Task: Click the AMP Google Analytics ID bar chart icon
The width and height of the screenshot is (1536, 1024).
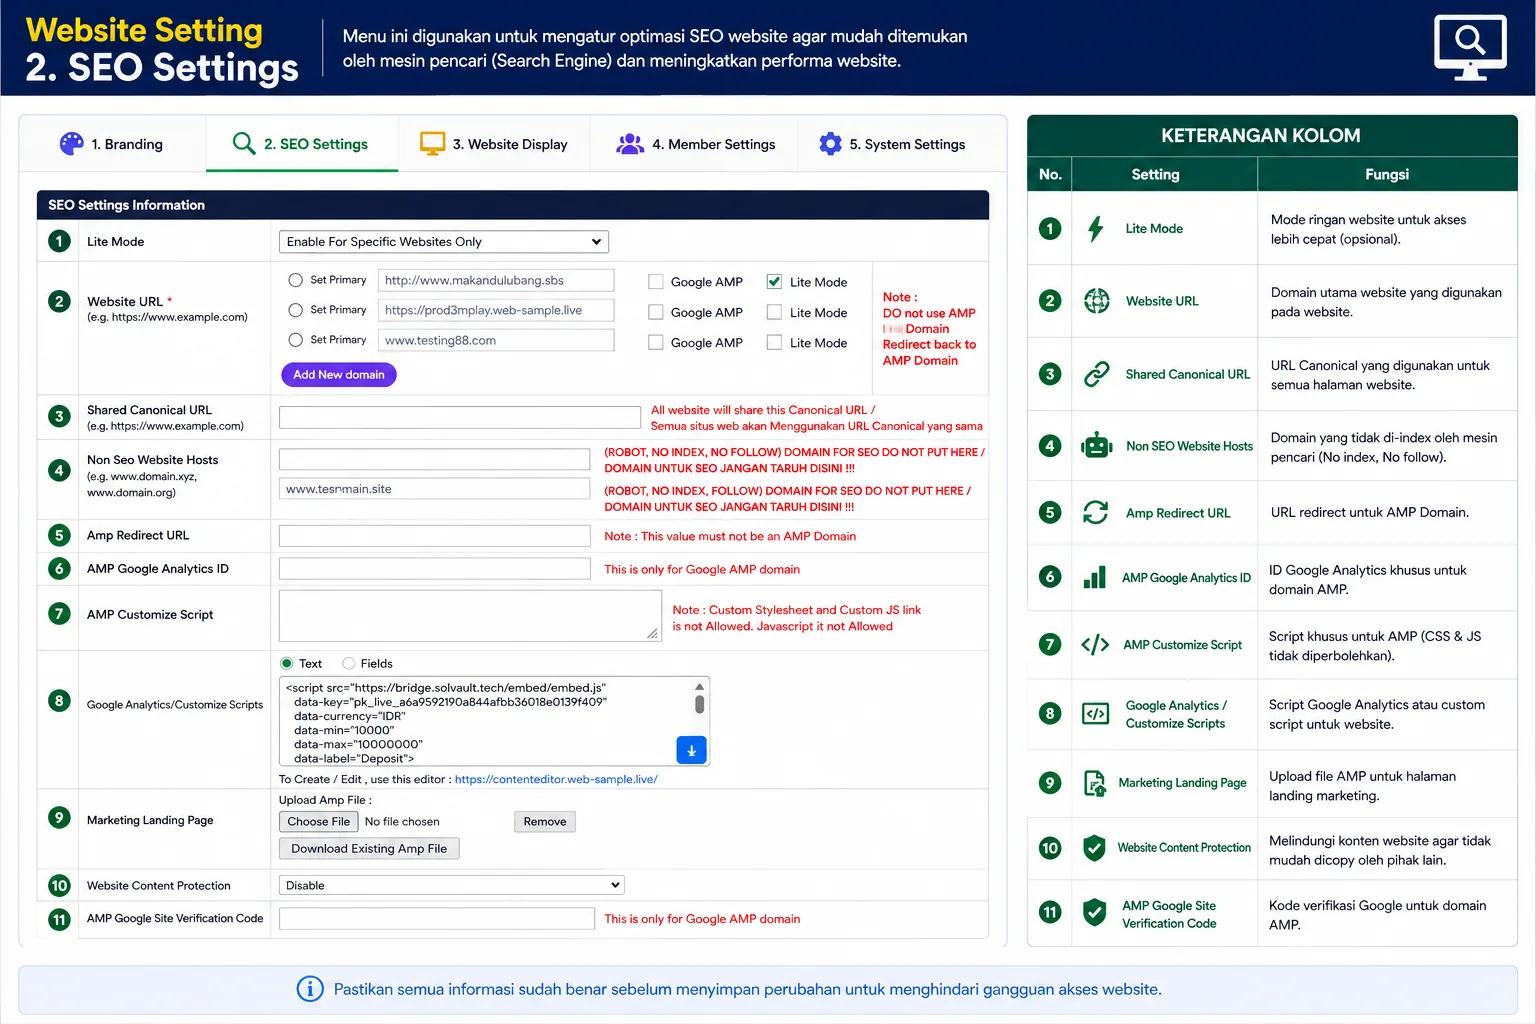Action: click(x=1095, y=577)
